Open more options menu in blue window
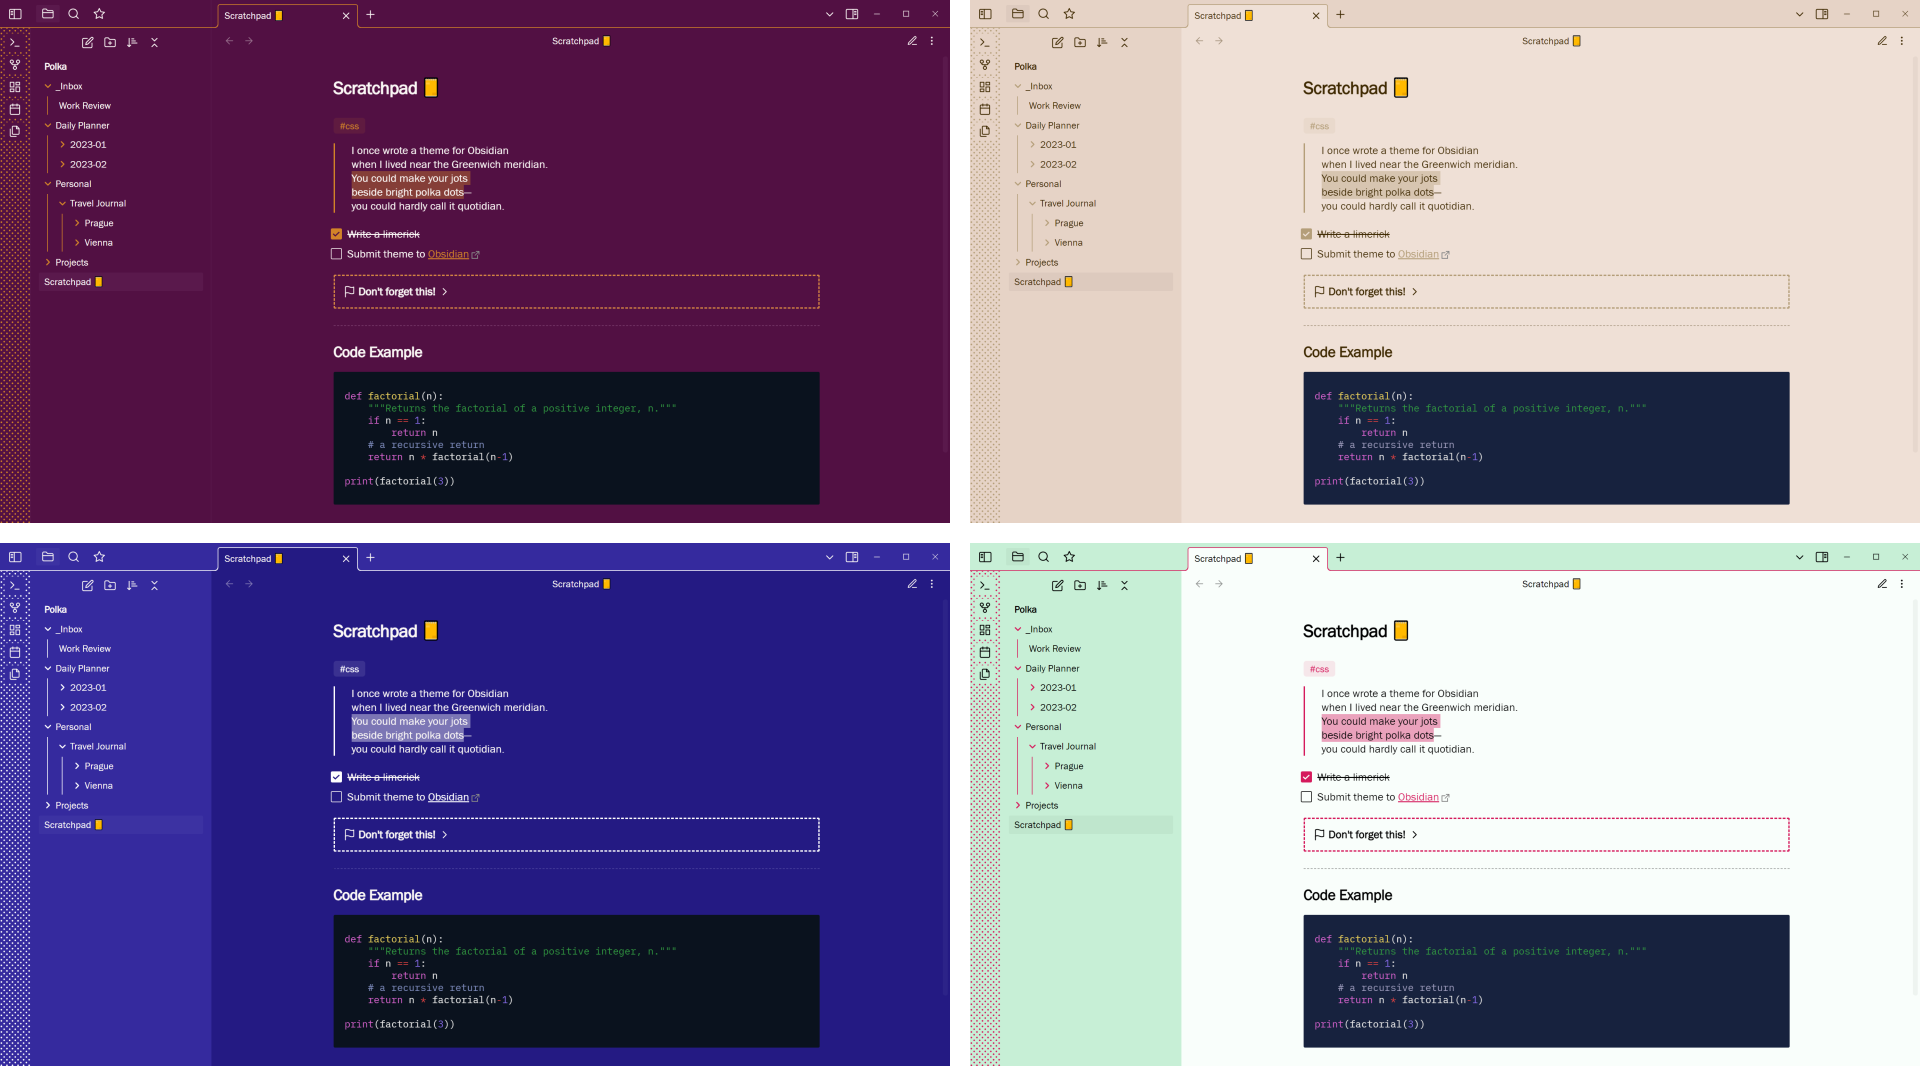Screen dimensions: 1920x1066 [x=932, y=584]
